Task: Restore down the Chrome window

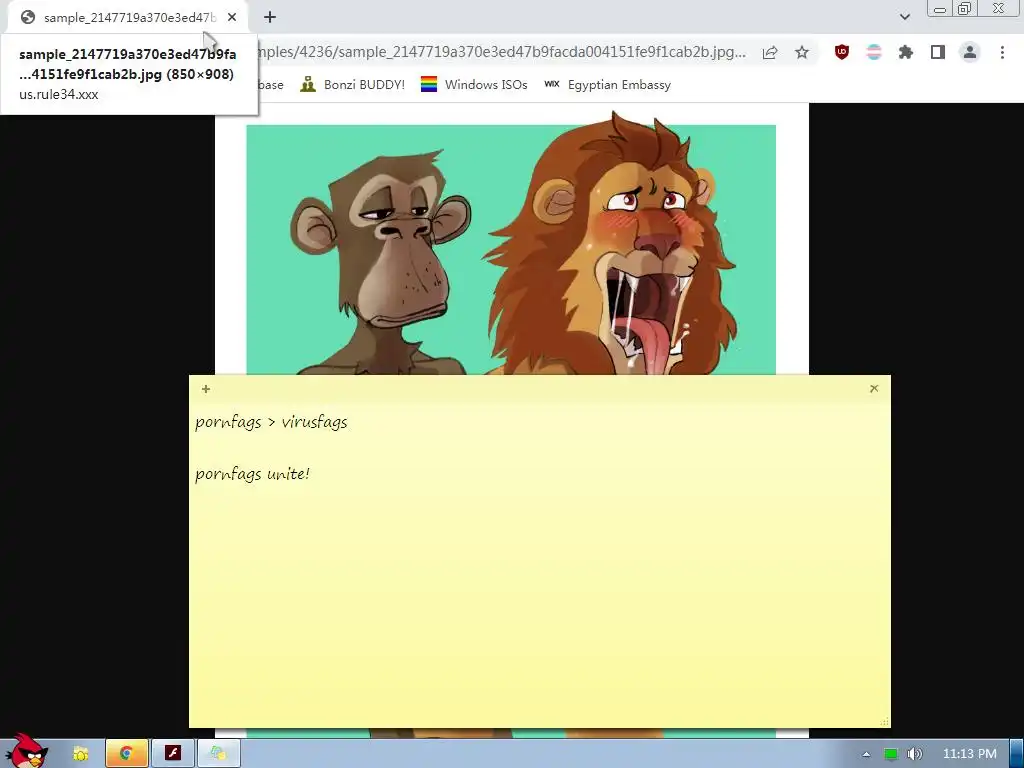Action: [965, 9]
